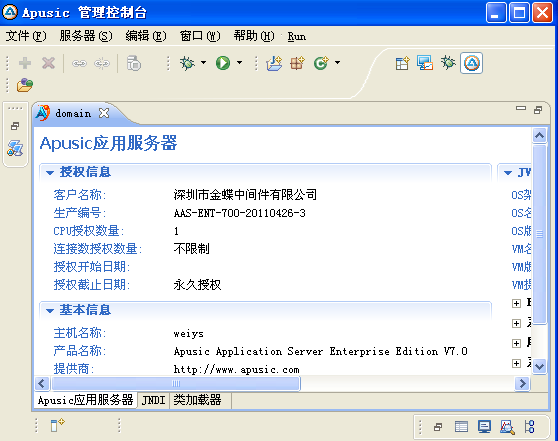Open the Debug dropdown arrow

(203, 63)
